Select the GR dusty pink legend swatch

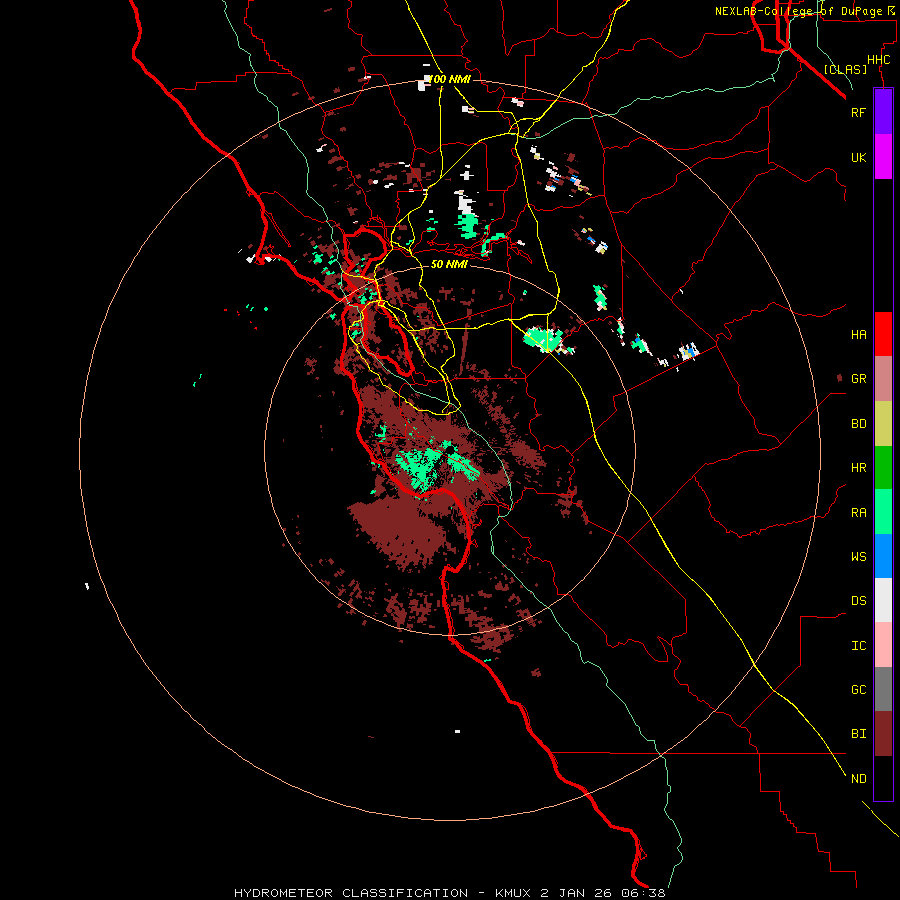(x=883, y=379)
